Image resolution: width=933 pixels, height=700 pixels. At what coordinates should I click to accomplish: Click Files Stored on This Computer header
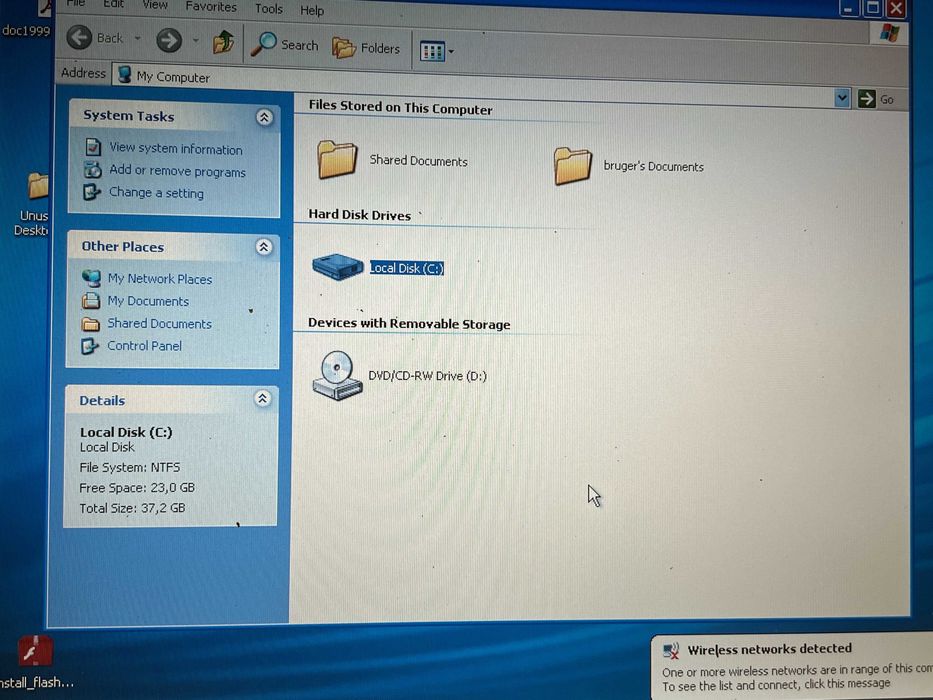[400, 107]
